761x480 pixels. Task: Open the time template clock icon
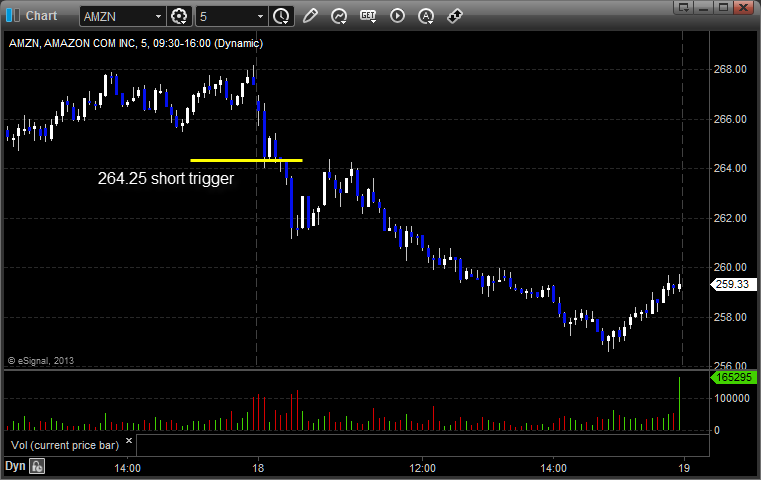pyautogui.click(x=281, y=17)
